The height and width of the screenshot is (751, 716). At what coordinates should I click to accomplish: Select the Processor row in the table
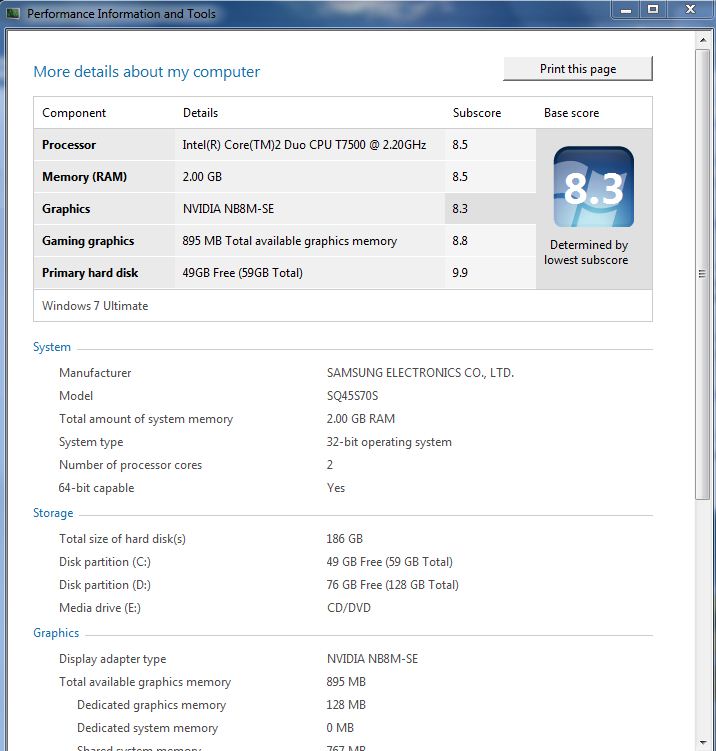point(284,145)
